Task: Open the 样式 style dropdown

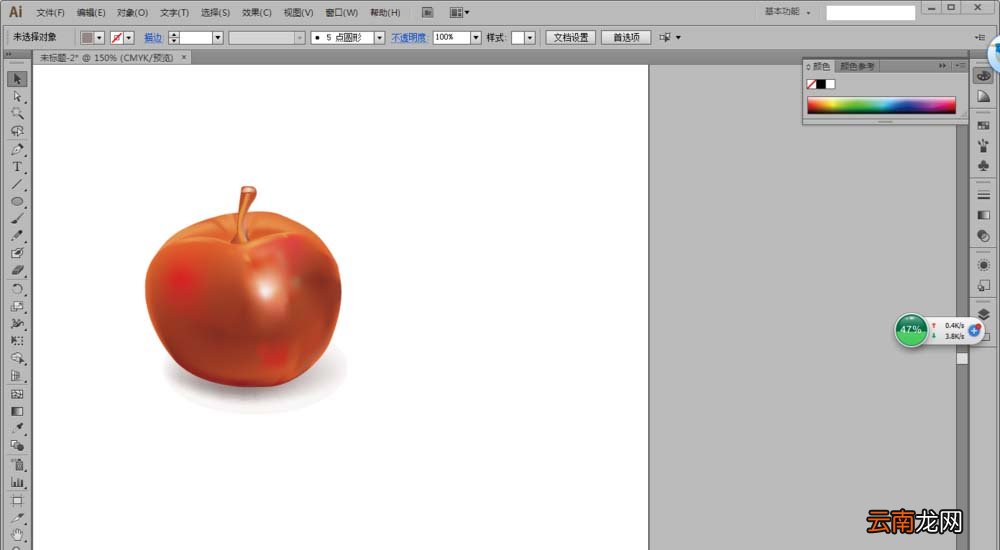Action: coord(529,38)
